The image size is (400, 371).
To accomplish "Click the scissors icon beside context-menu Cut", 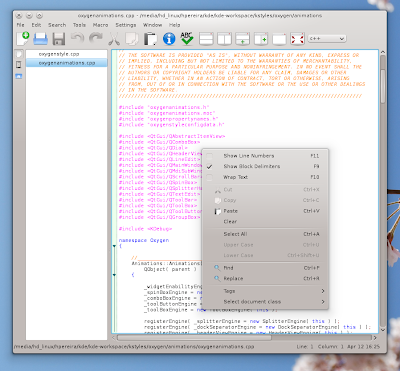I will 218,190.
